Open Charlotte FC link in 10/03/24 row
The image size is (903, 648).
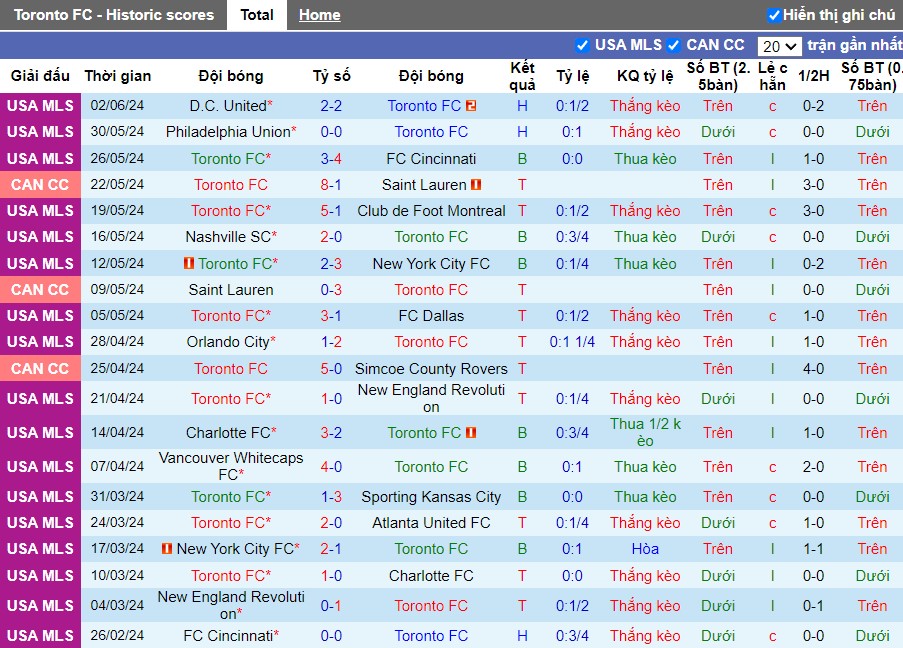click(x=431, y=576)
